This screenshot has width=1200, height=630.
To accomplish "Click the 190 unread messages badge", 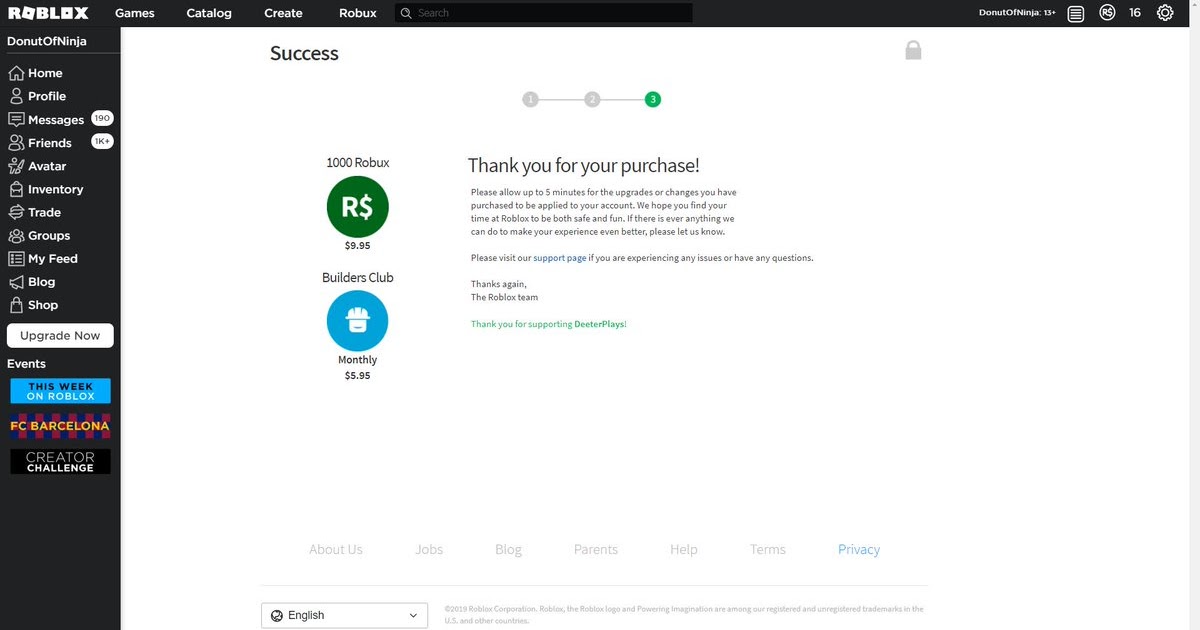I will point(102,118).
